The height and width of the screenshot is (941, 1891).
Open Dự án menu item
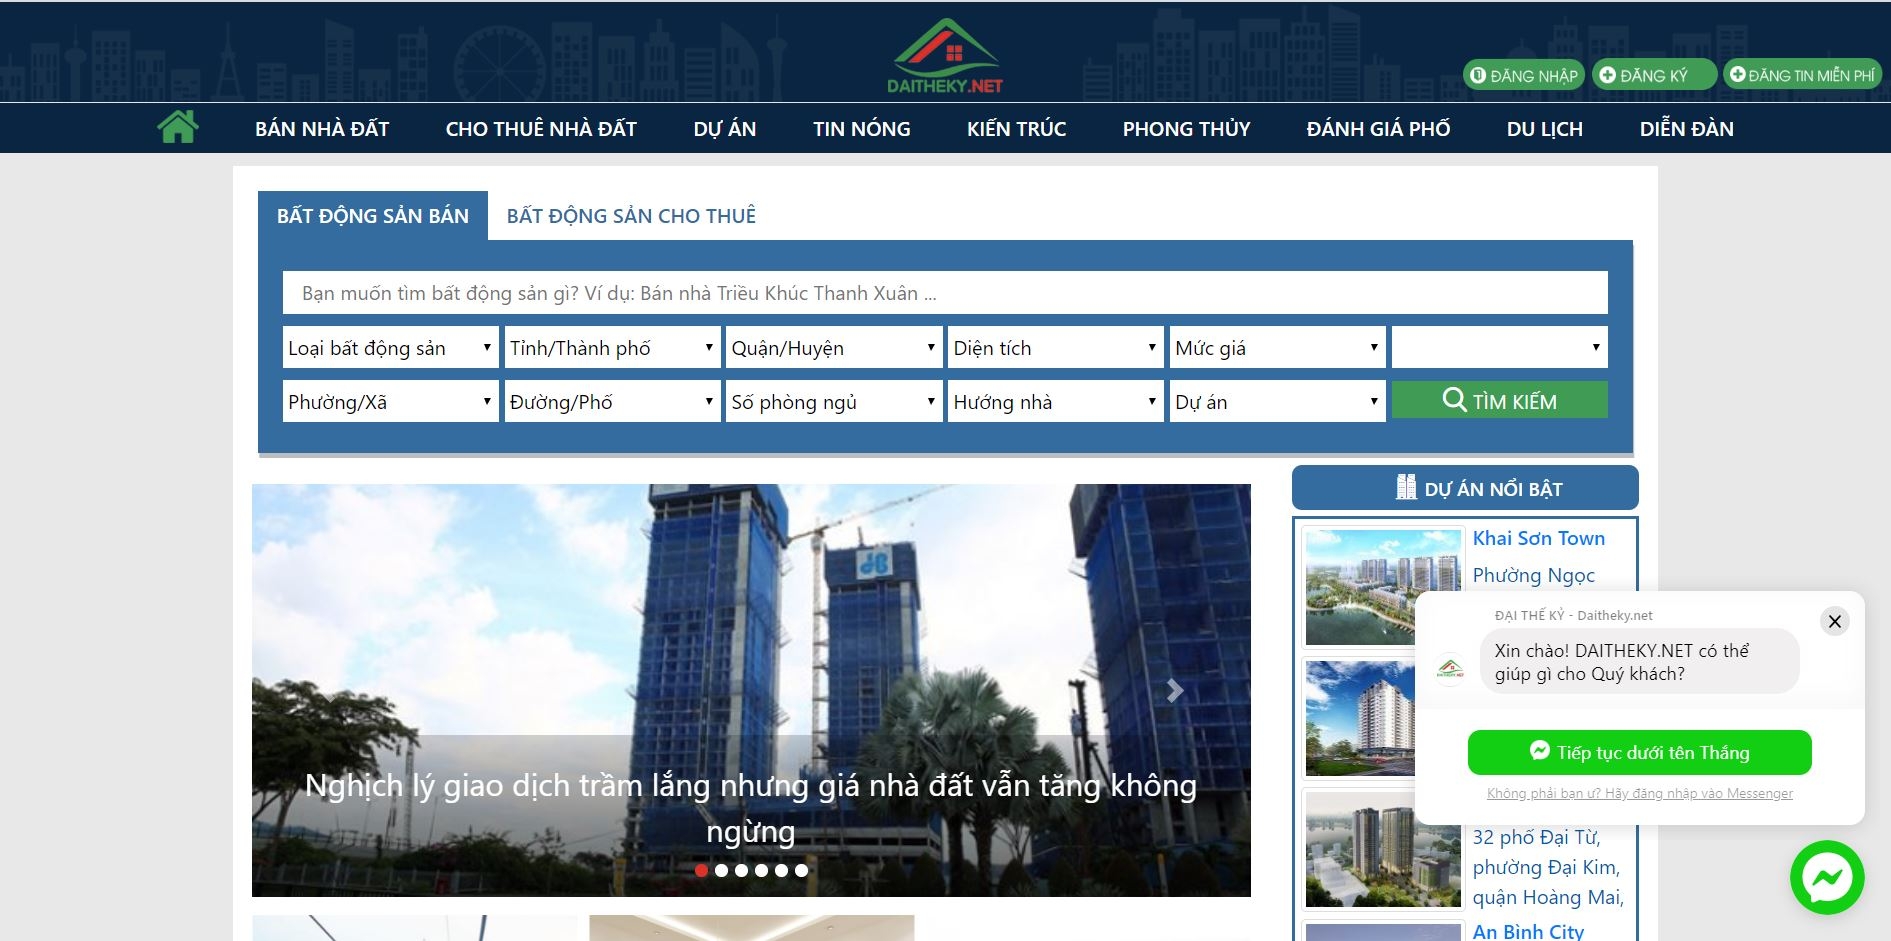(x=725, y=128)
